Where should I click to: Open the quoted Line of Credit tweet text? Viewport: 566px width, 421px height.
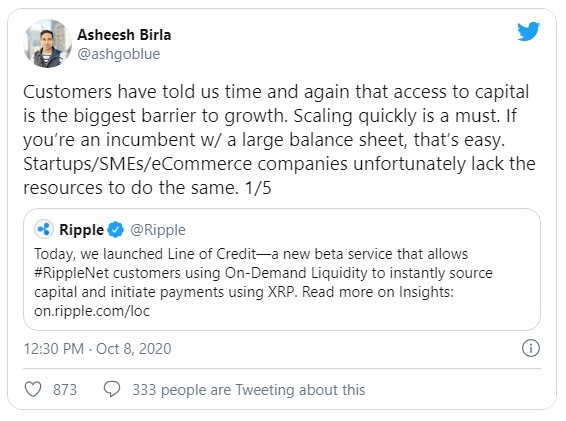tap(264, 282)
